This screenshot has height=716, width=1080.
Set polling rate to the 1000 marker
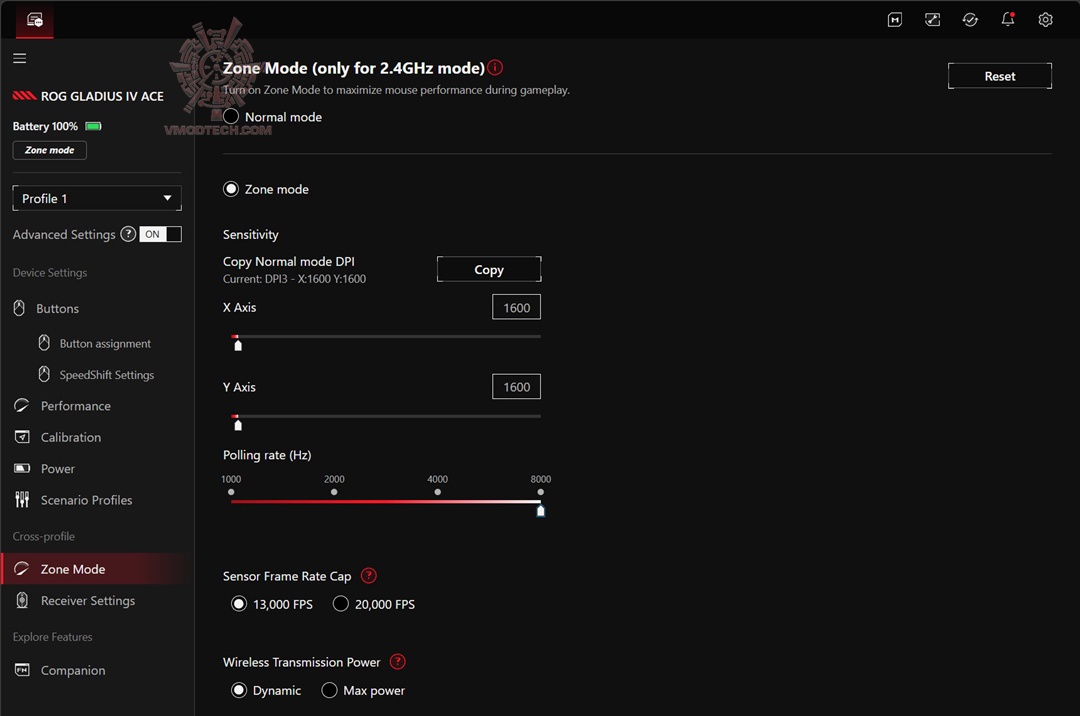pyautogui.click(x=231, y=492)
